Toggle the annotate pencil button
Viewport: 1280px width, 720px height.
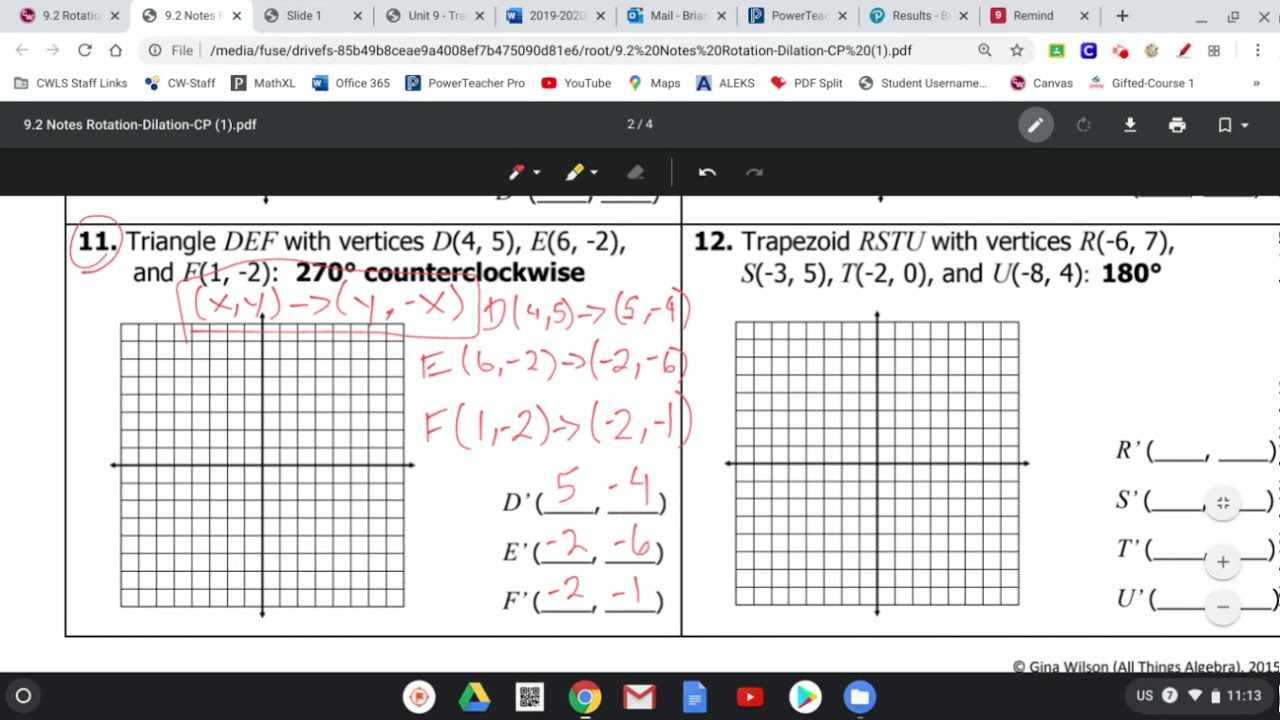[1036, 125]
